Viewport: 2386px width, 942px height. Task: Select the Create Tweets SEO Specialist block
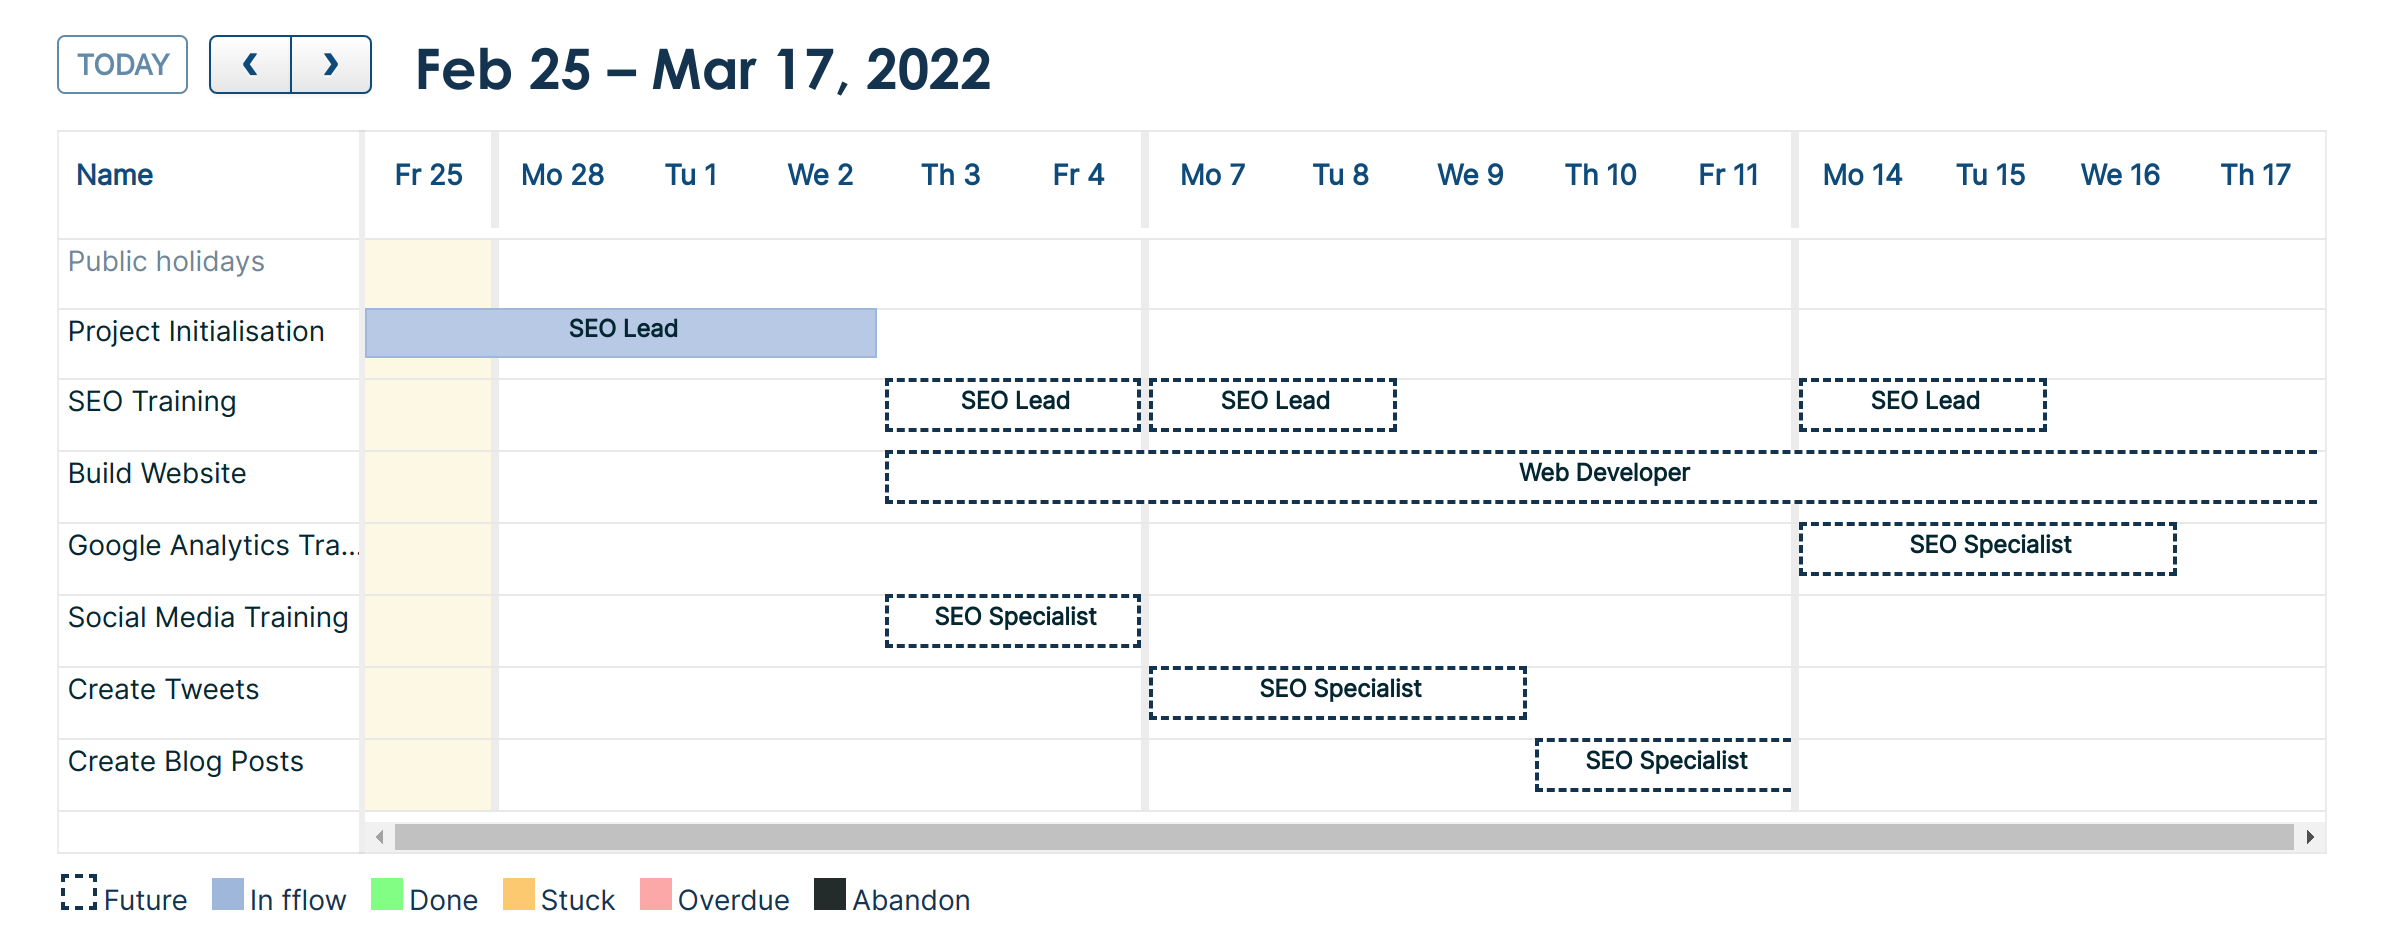coord(1338,693)
